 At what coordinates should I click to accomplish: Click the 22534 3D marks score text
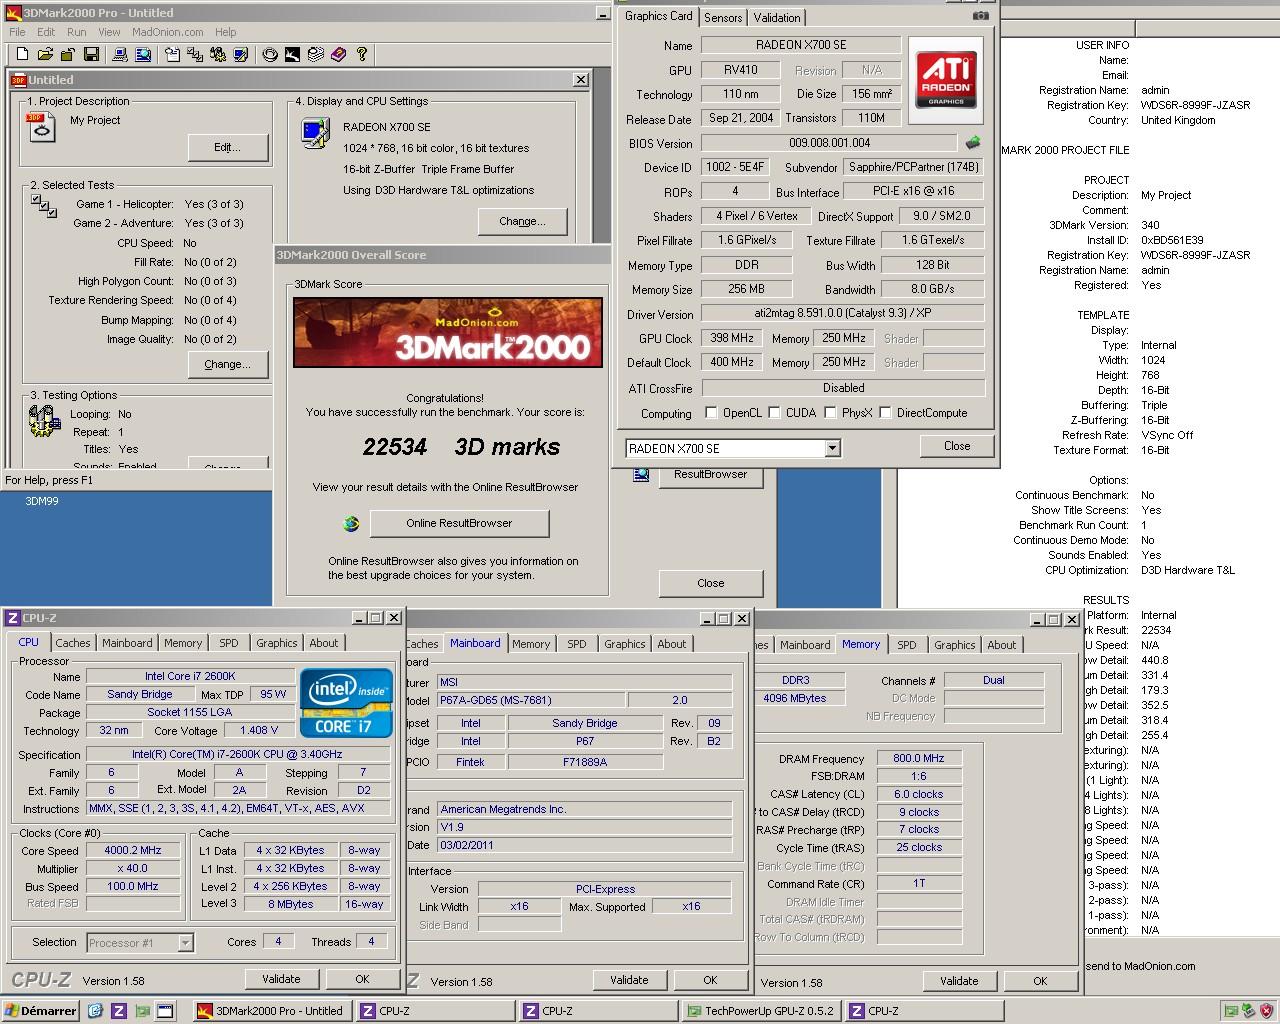click(461, 447)
